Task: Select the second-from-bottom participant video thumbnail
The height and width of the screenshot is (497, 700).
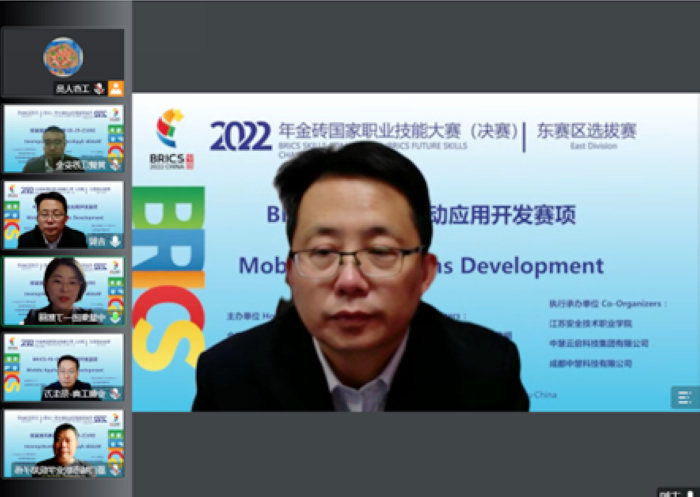Action: 63,366
